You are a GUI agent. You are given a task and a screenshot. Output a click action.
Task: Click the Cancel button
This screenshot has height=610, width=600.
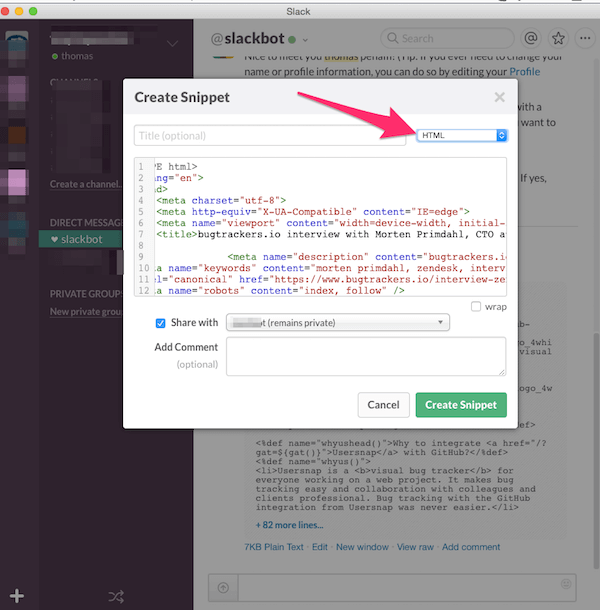pyautogui.click(x=383, y=405)
